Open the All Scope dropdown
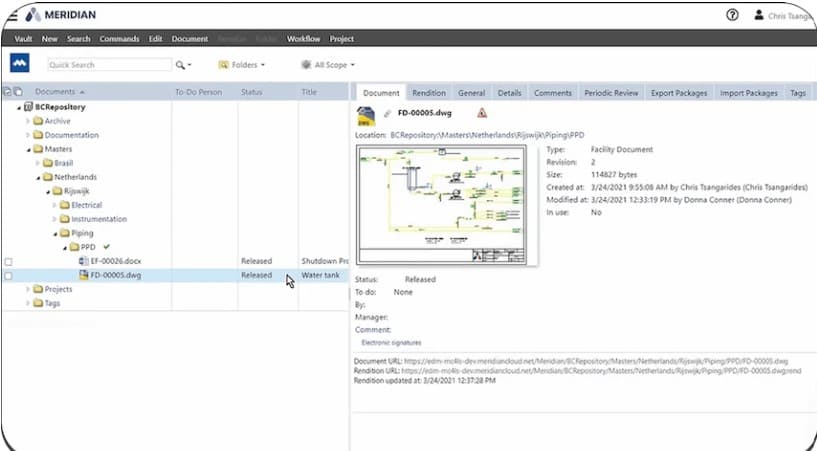Image resolution: width=817 pixels, height=451 pixels. (x=328, y=64)
